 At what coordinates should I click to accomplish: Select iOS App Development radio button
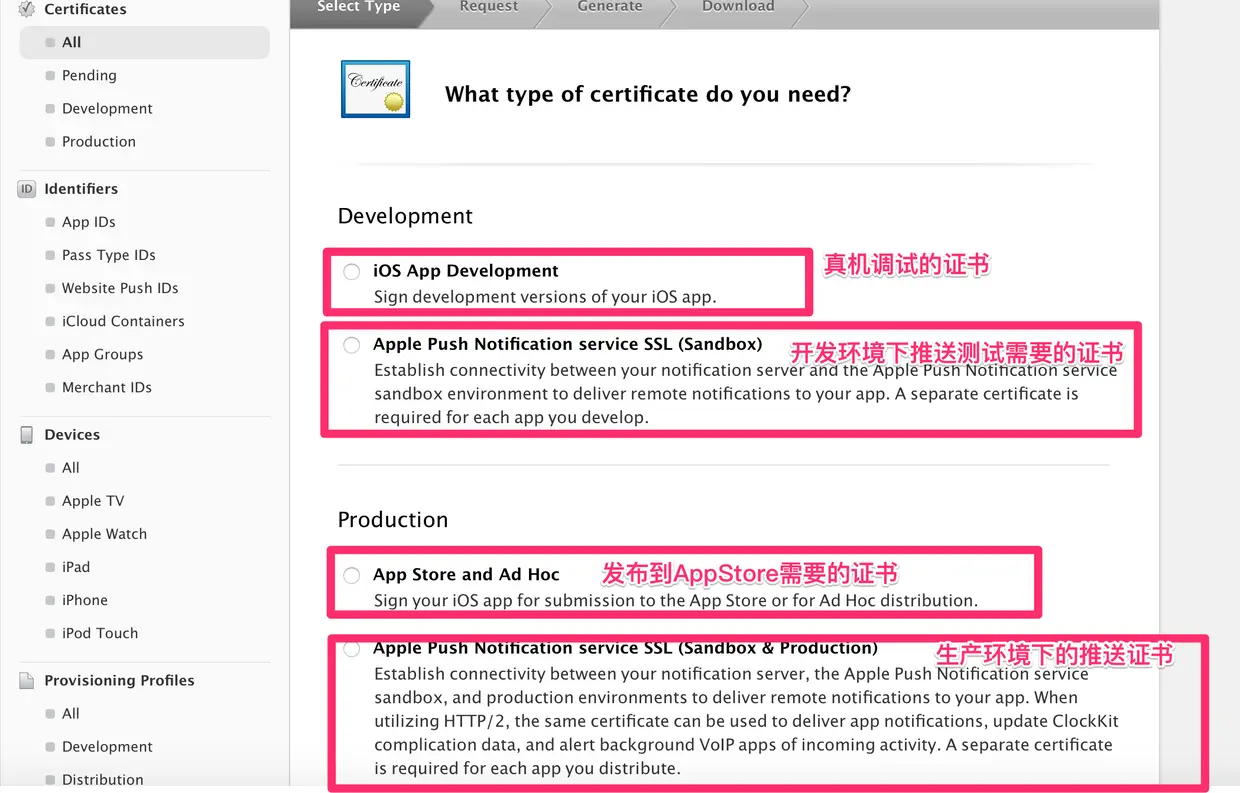point(351,272)
